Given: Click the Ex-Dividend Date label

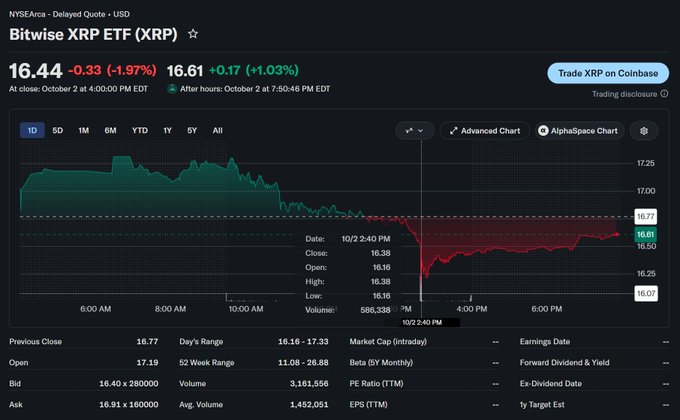Looking at the screenshot, I should (x=551, y=384).
